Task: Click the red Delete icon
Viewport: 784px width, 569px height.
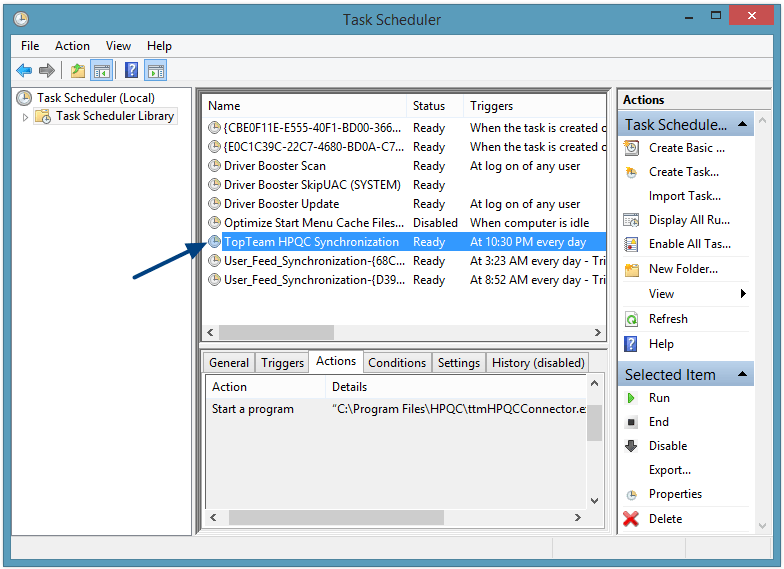Action: (631, 519)
